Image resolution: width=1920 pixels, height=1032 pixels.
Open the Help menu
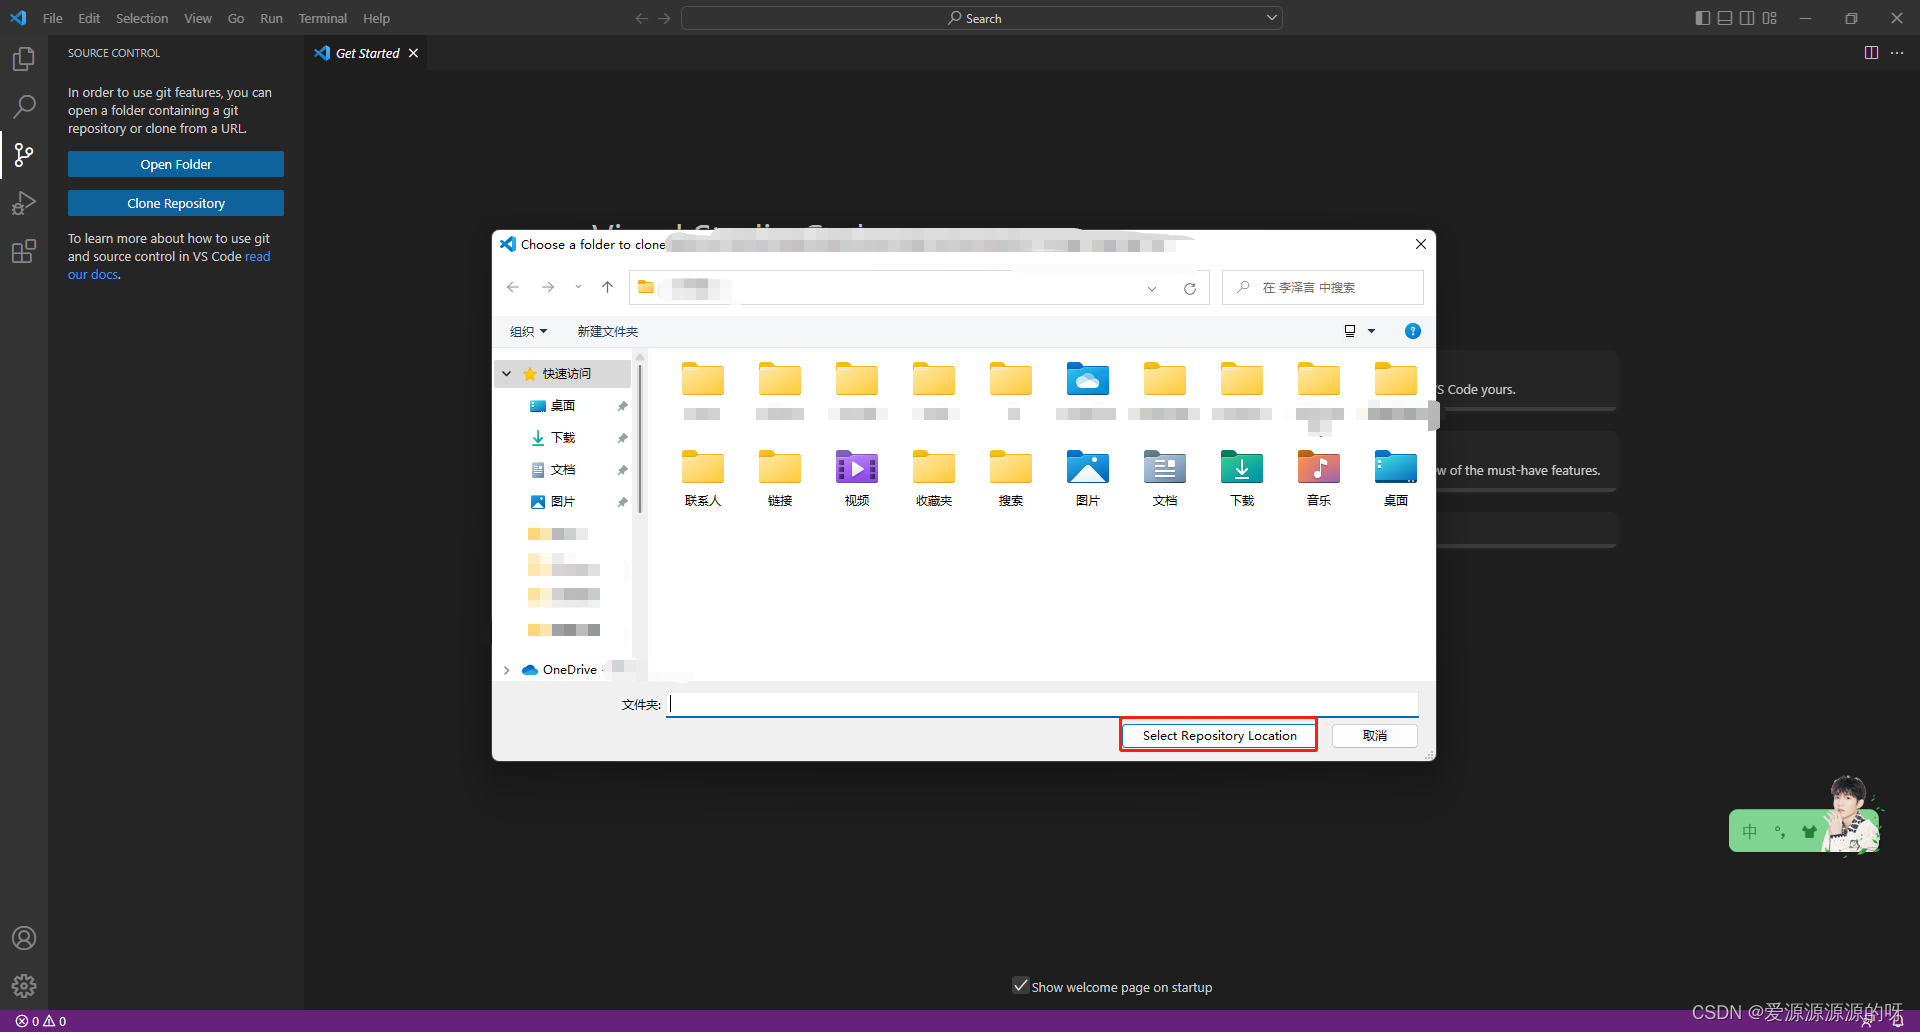tap(377, 18)
